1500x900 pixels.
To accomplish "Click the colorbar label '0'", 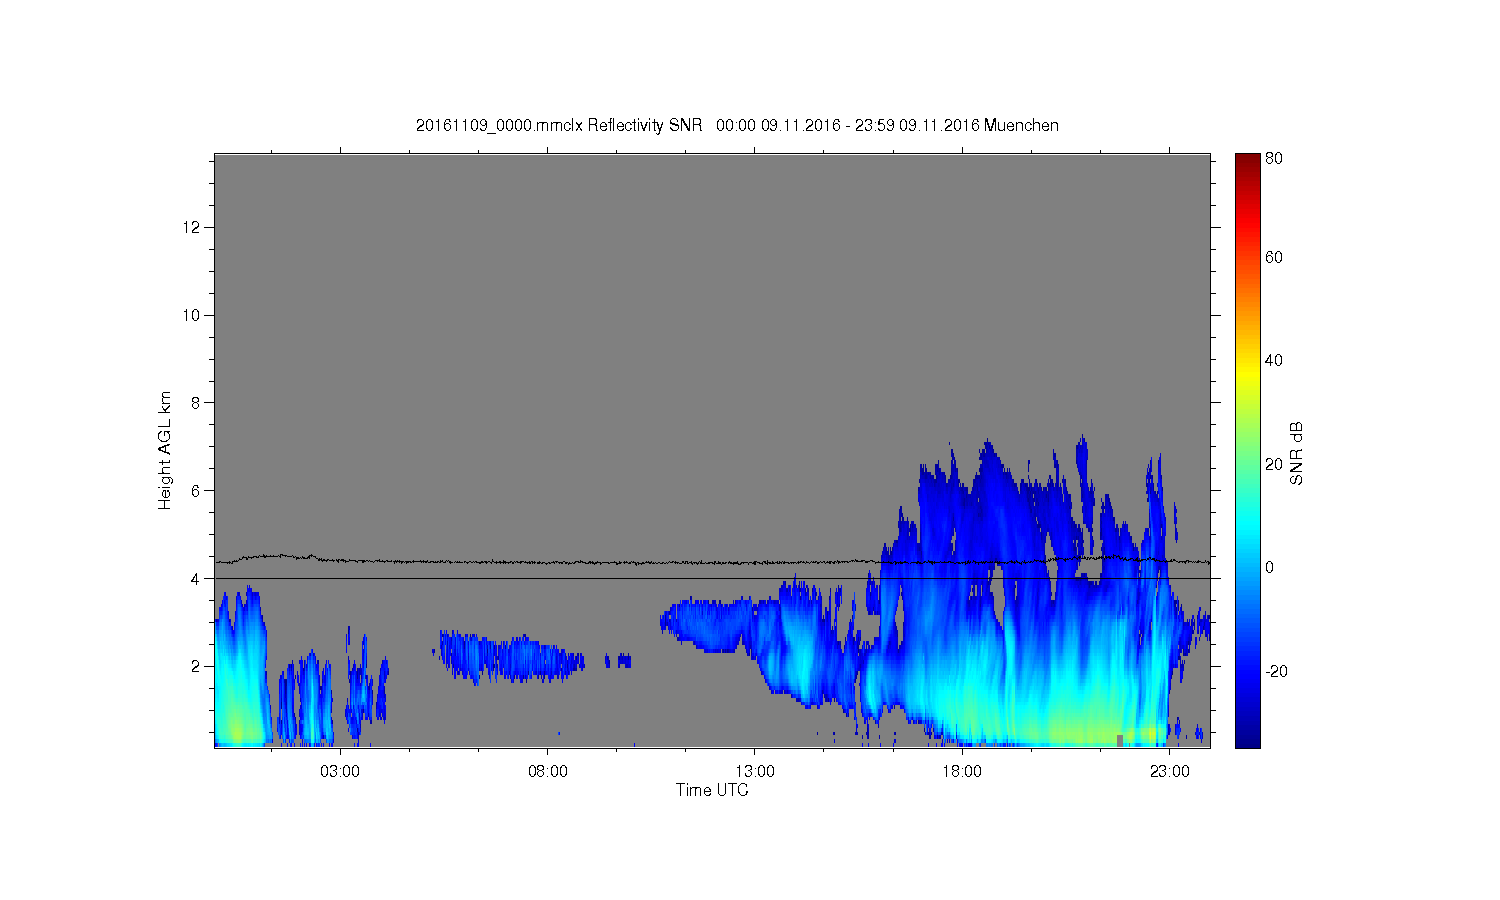I will coord(1270,567).
